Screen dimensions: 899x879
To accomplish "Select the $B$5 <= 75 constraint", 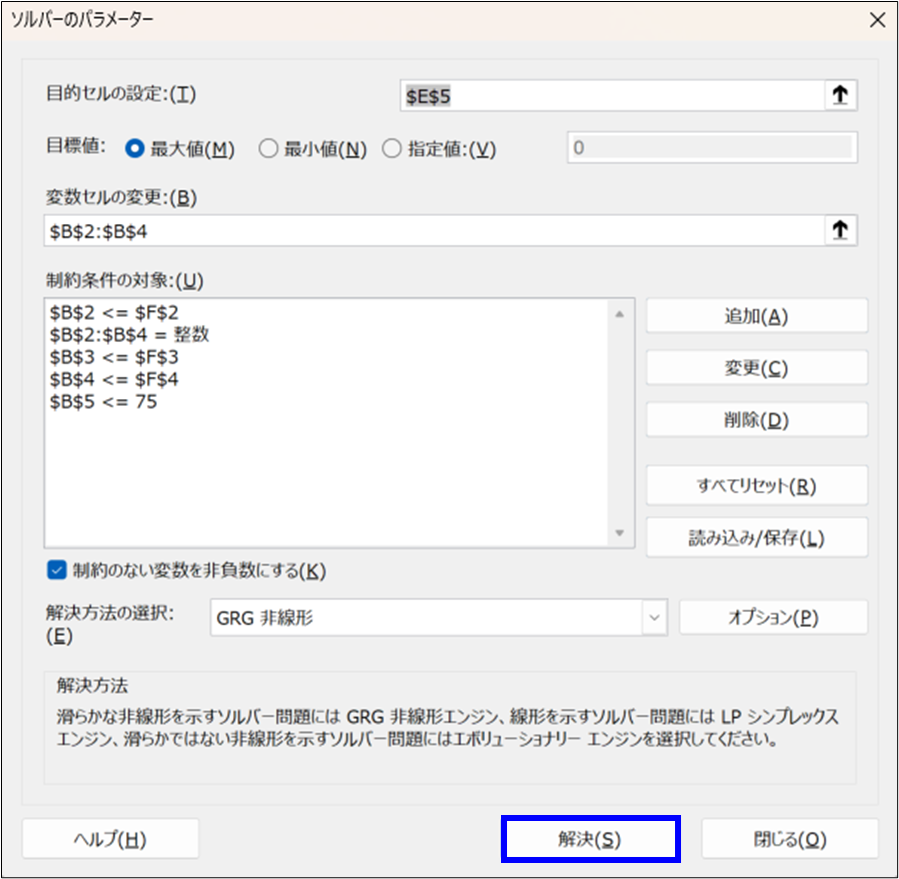I will (102, 402).
